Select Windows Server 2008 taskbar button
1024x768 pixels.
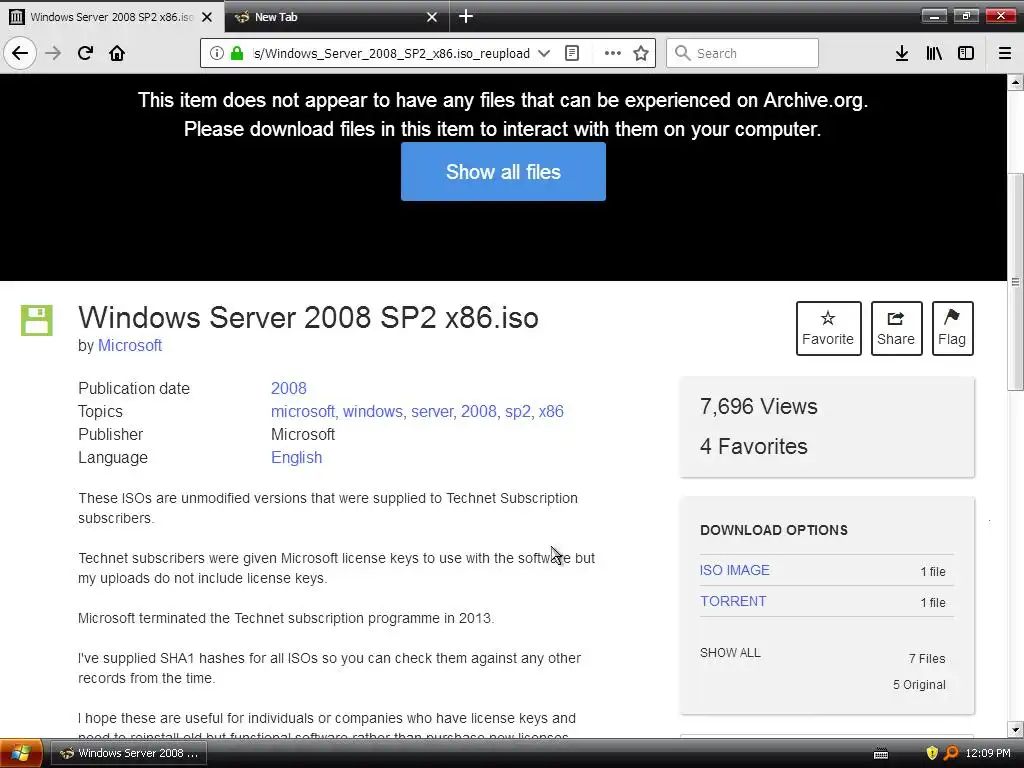pyautogui.click(x=129, y=753)
